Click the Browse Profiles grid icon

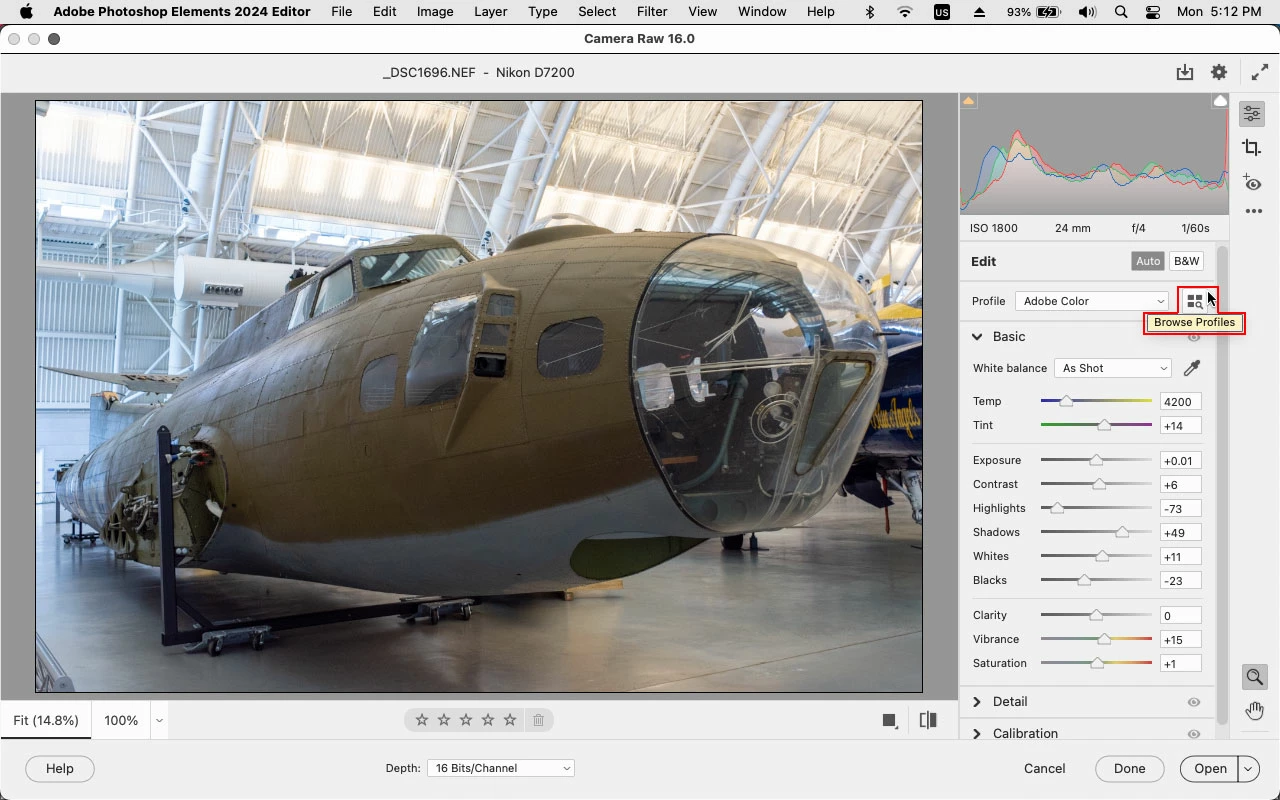[x=1194, y=301]
